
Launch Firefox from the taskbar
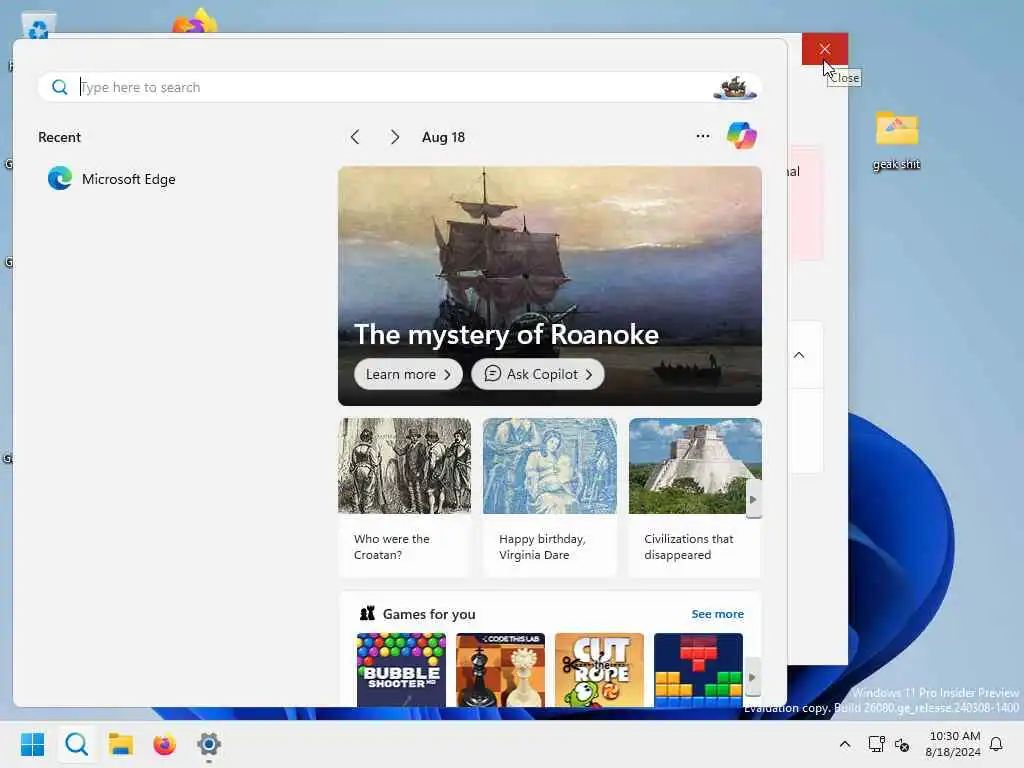[165, 744]
